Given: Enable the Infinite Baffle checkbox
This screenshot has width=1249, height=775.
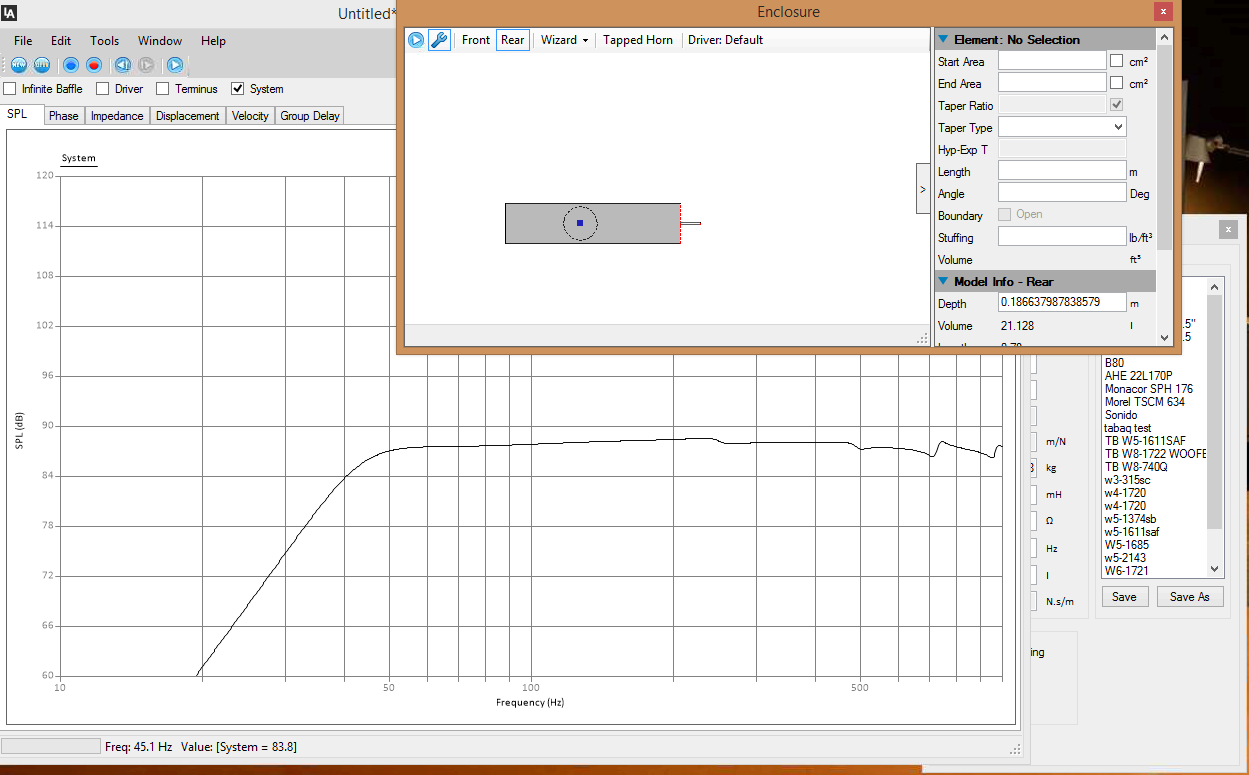Looking at the screenshot, I should coord(10,89).
